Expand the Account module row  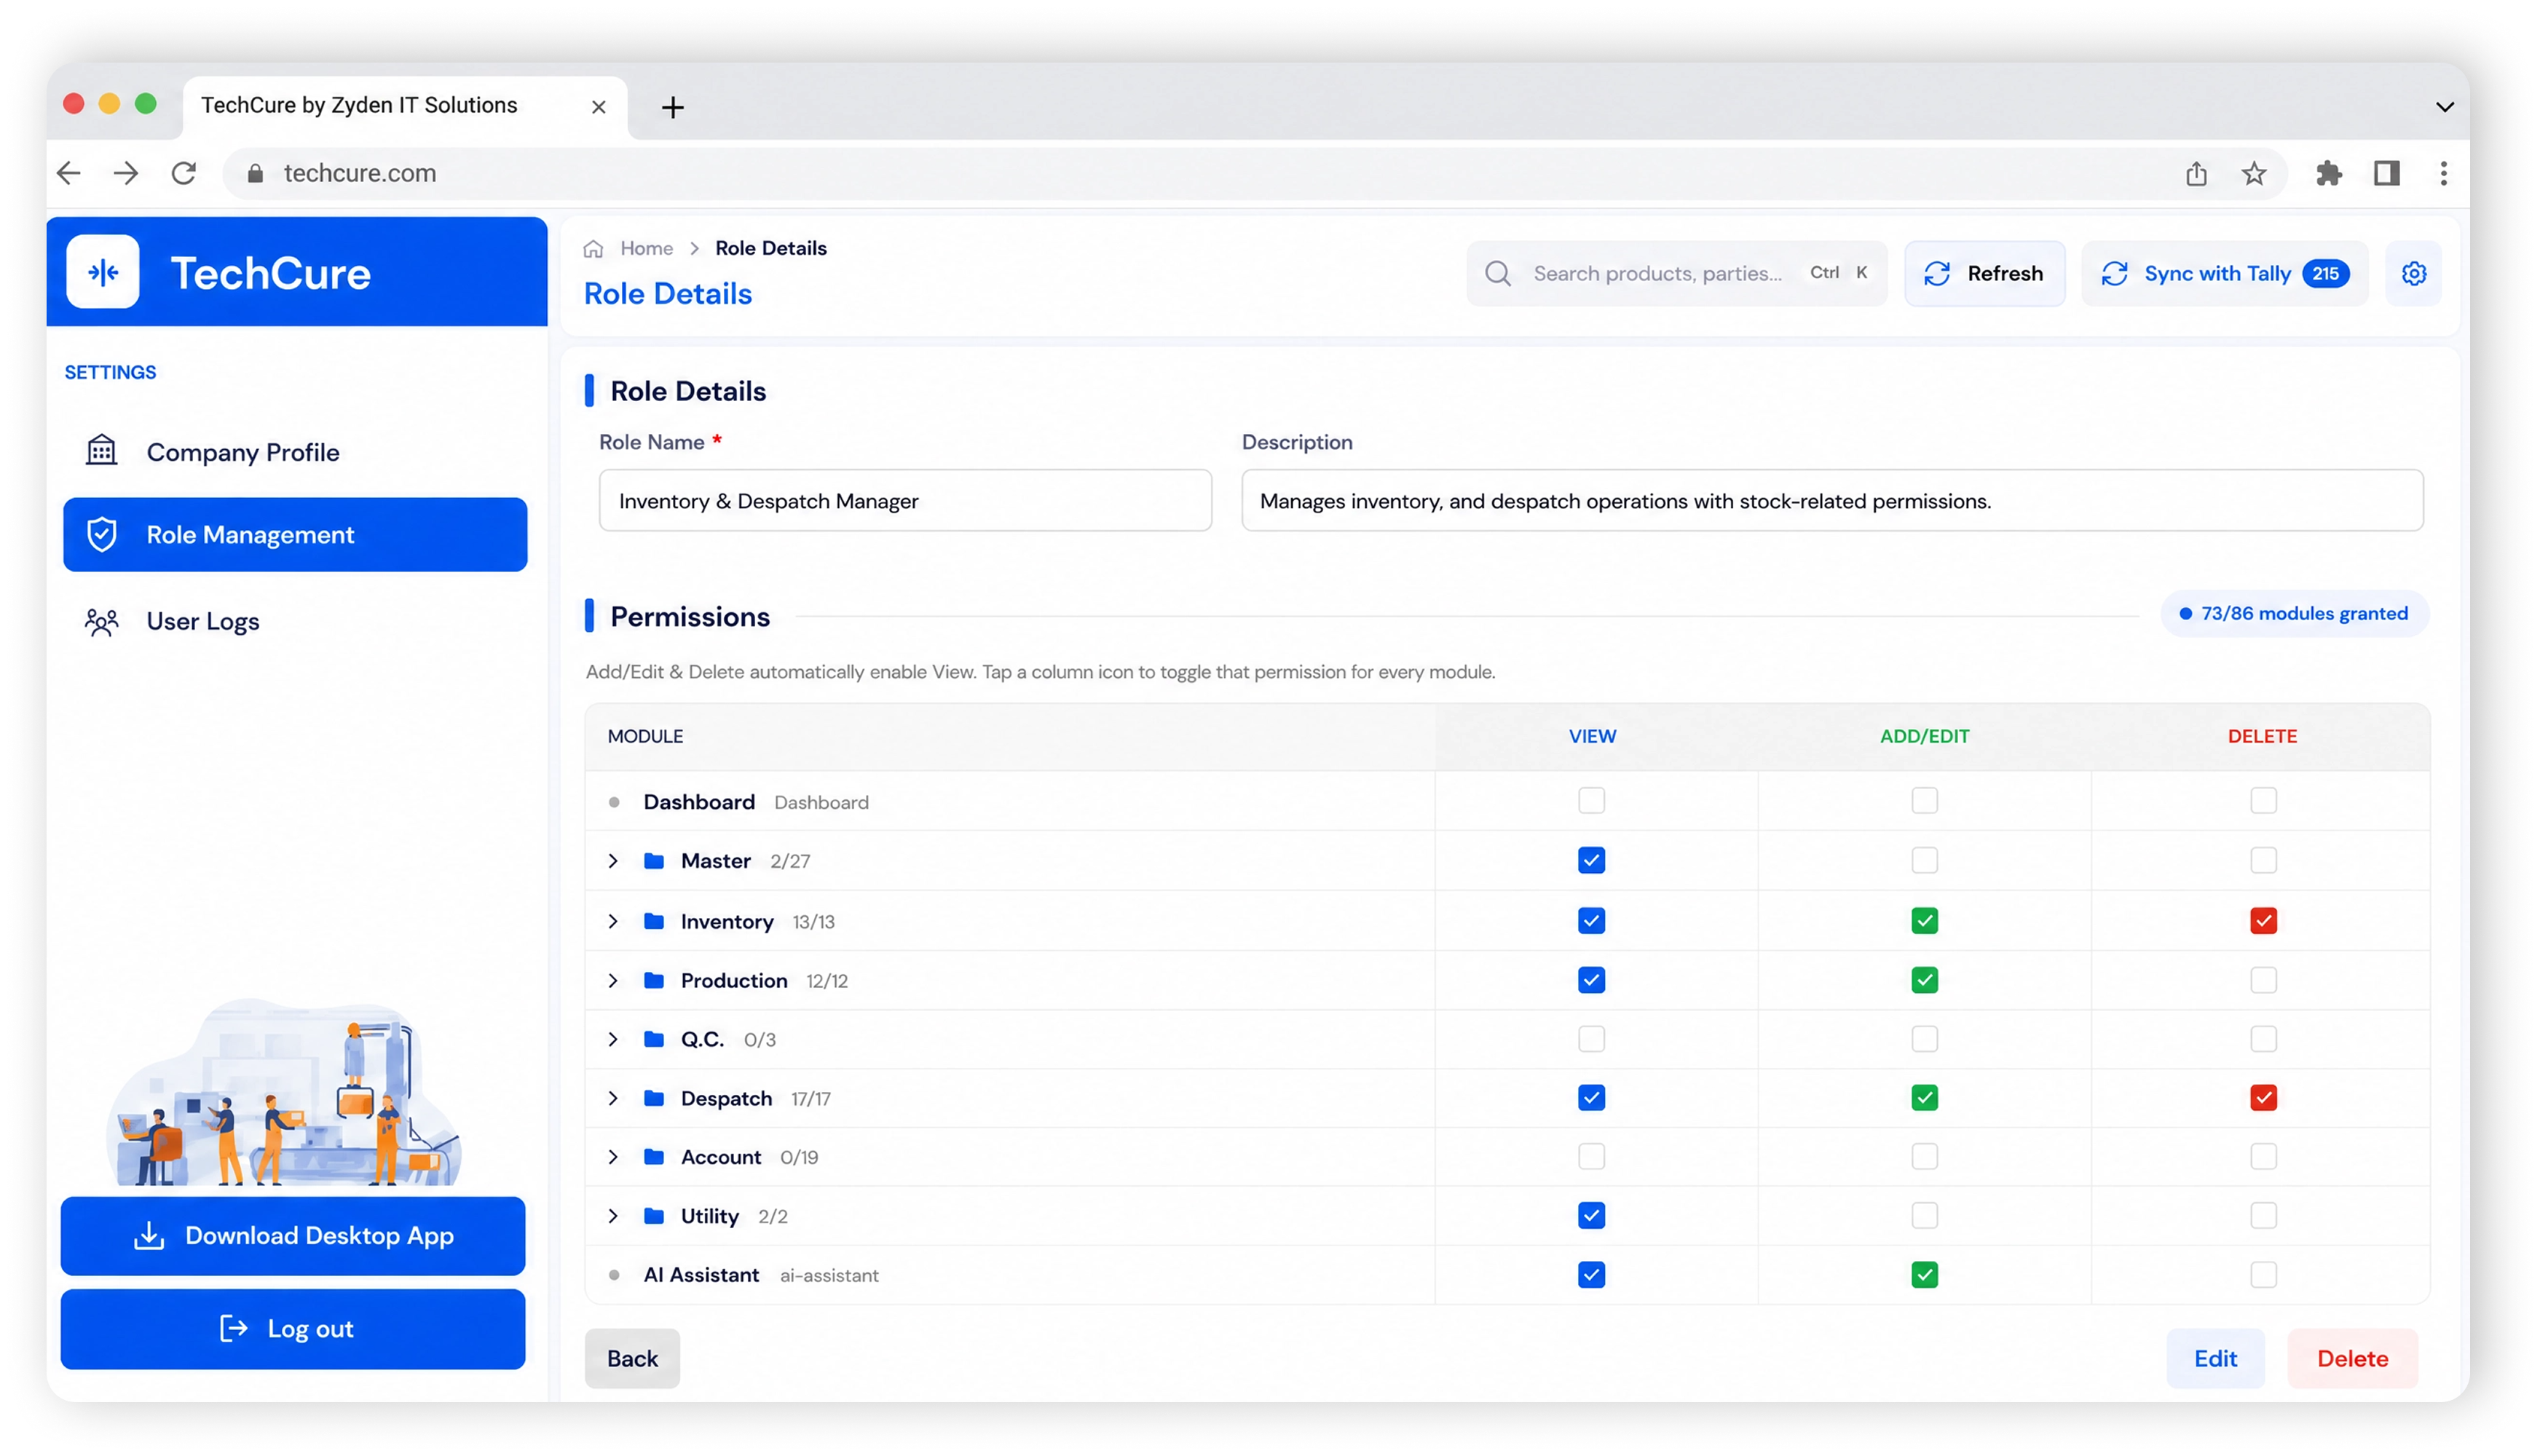pos(613,1157)
